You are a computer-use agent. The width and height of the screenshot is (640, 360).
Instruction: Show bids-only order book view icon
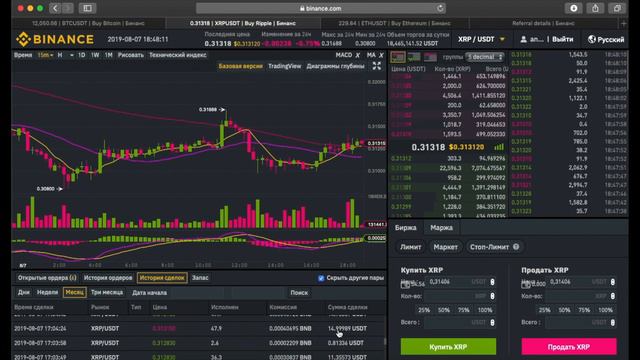point(413,57)
